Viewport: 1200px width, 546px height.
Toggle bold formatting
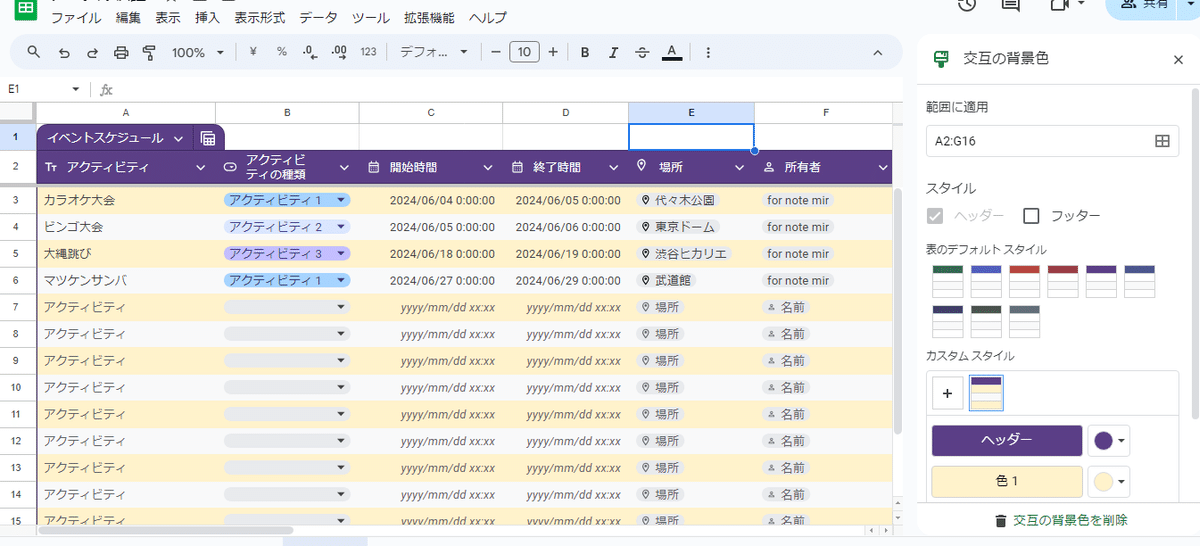tap(585, 52)
